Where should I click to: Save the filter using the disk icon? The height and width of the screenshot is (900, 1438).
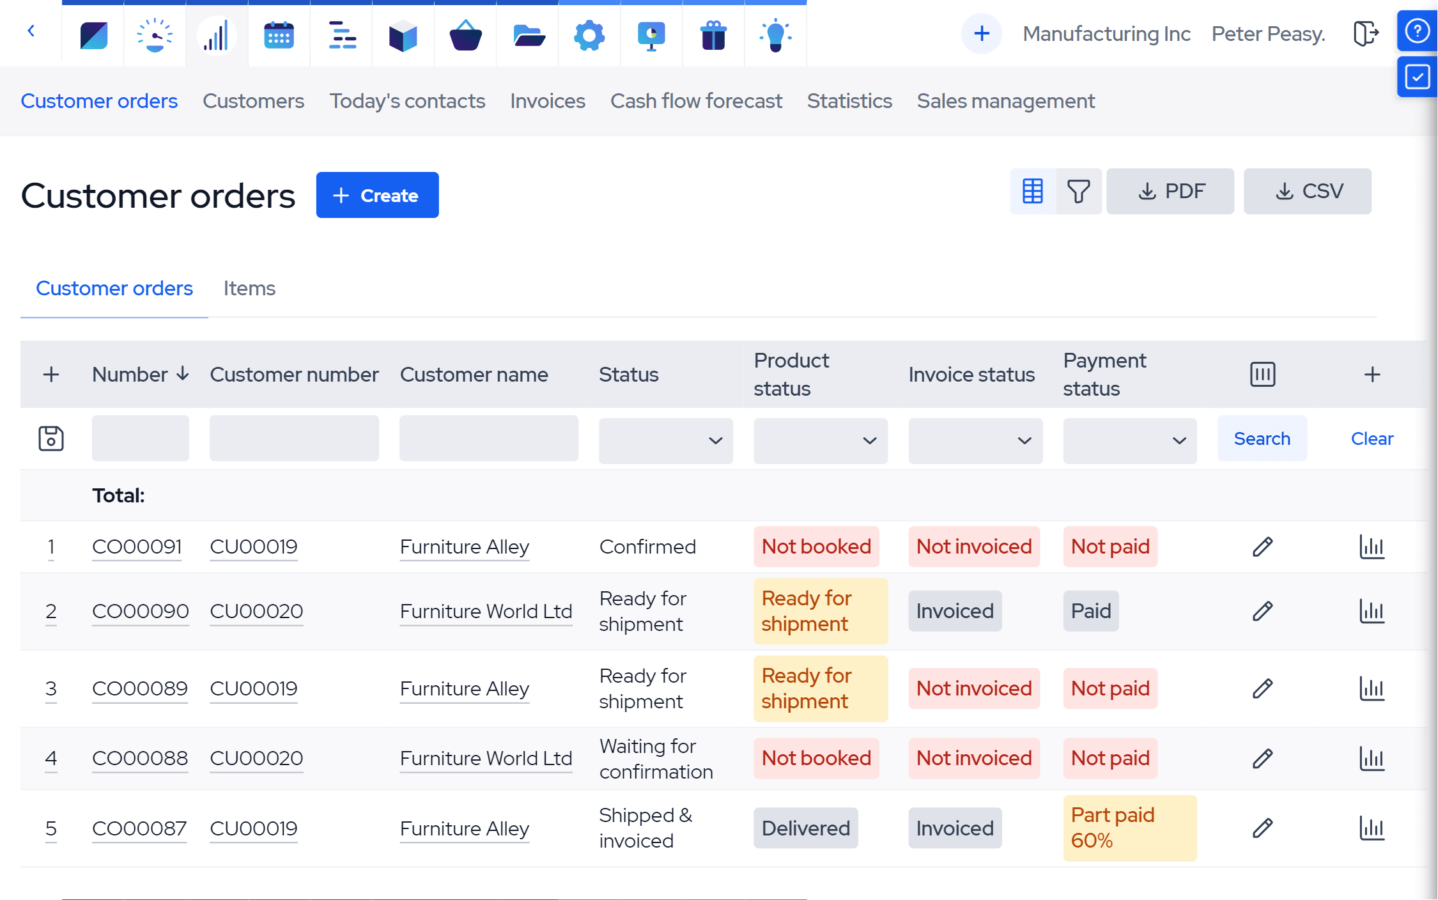click(x=51, y=438)
